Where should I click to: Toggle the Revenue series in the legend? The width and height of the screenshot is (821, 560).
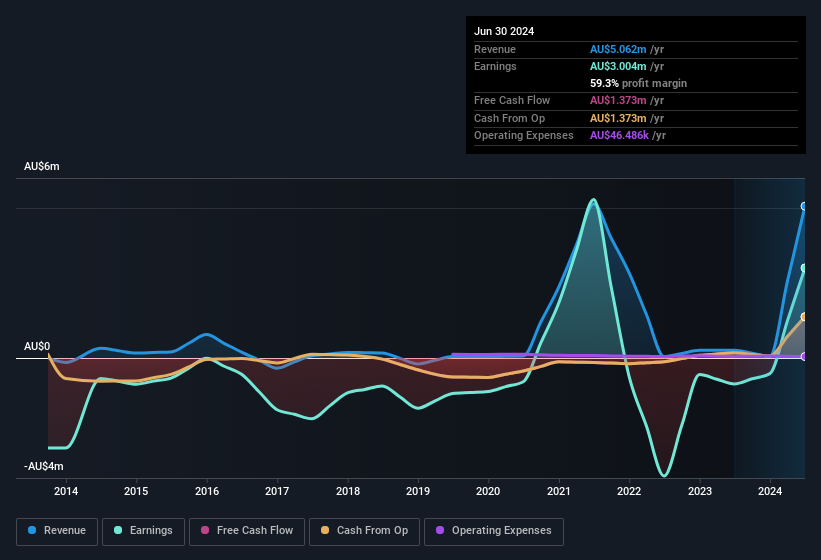click(x=58, y=530)
